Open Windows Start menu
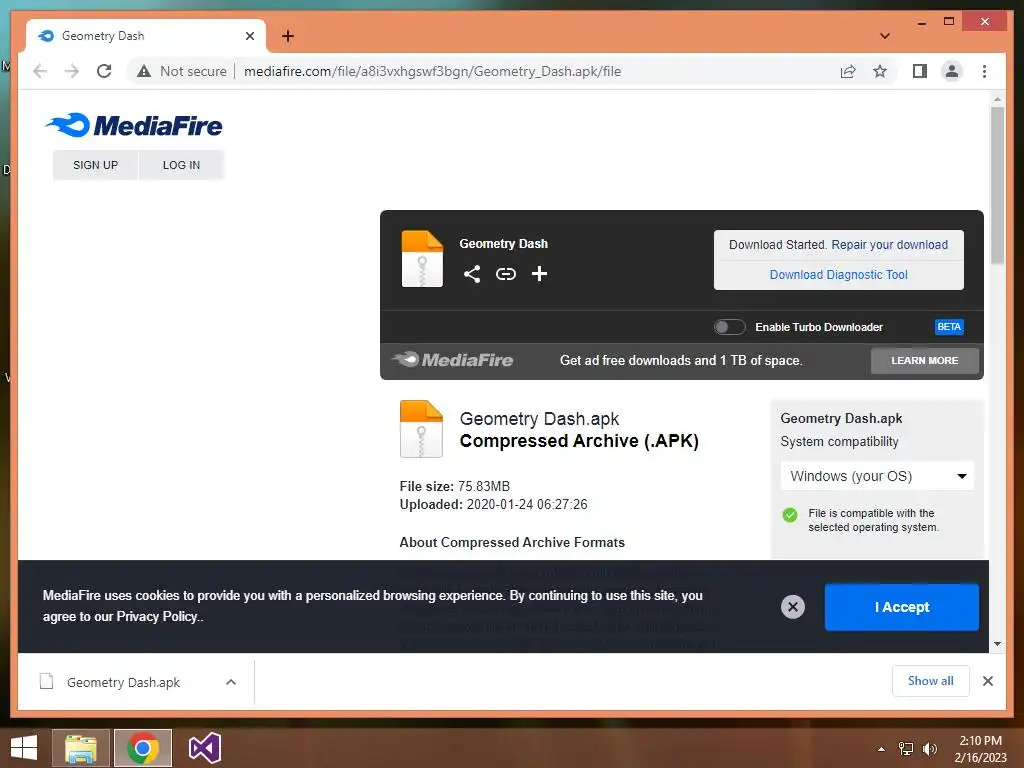The width and height of the screenshot is (1024, 768). (24, 748)
